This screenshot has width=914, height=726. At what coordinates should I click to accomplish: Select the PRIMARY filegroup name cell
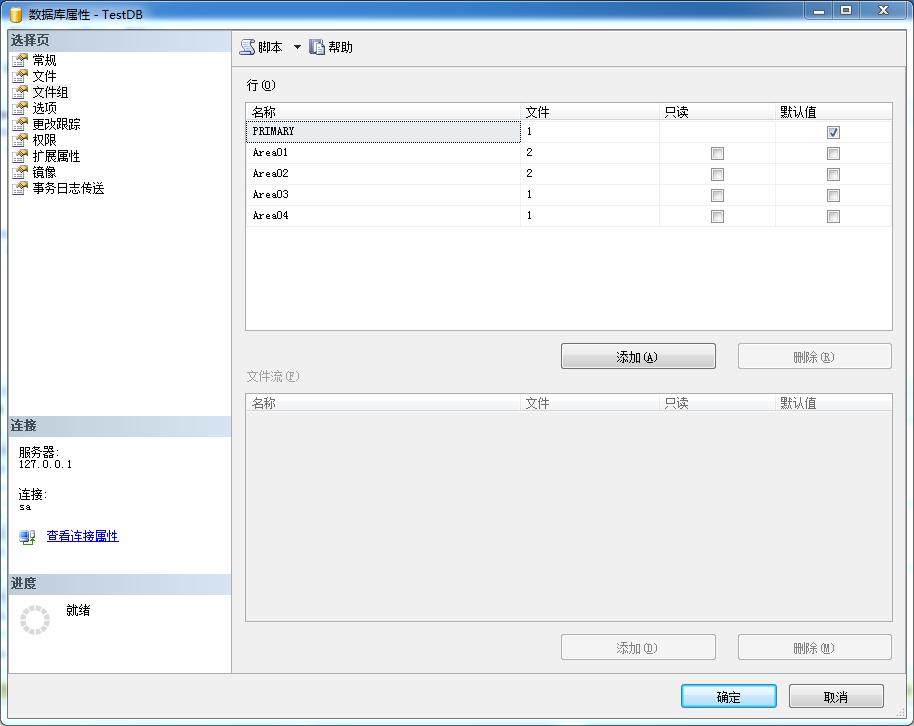pyautogui.click(x=383, y=132)
